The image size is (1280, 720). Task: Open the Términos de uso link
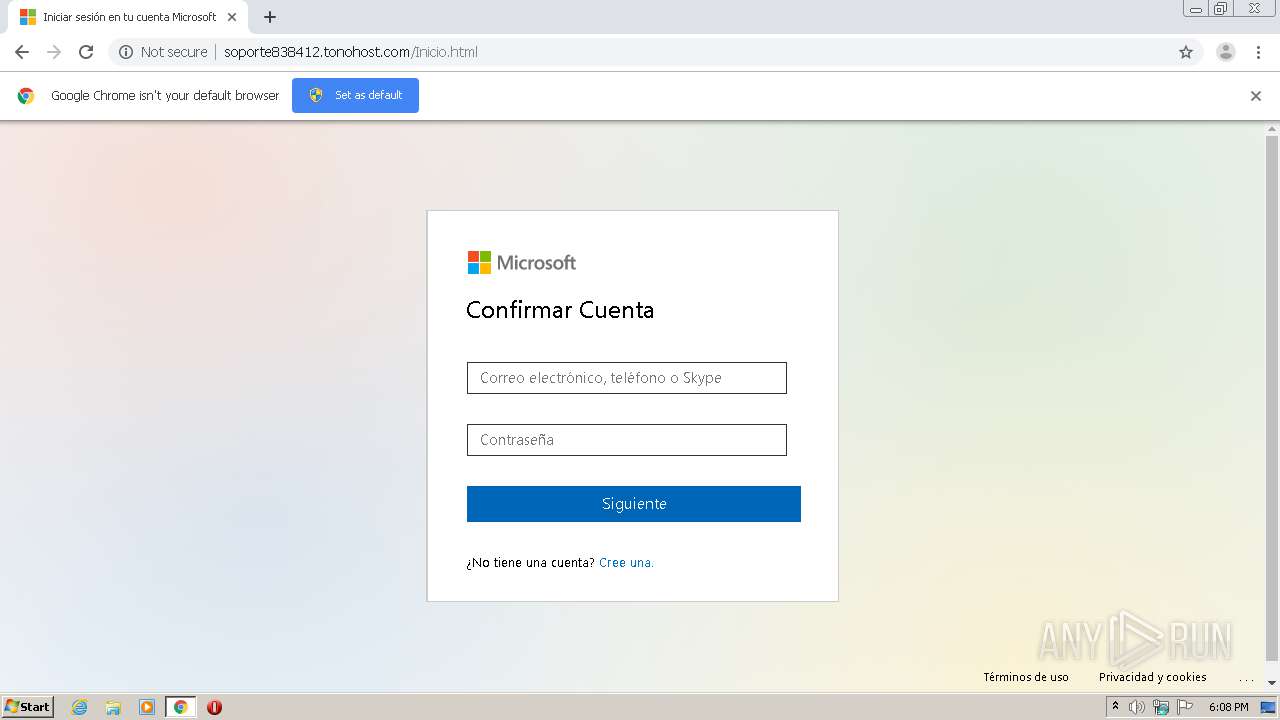pyautogui.click(x=1026, y=677)
